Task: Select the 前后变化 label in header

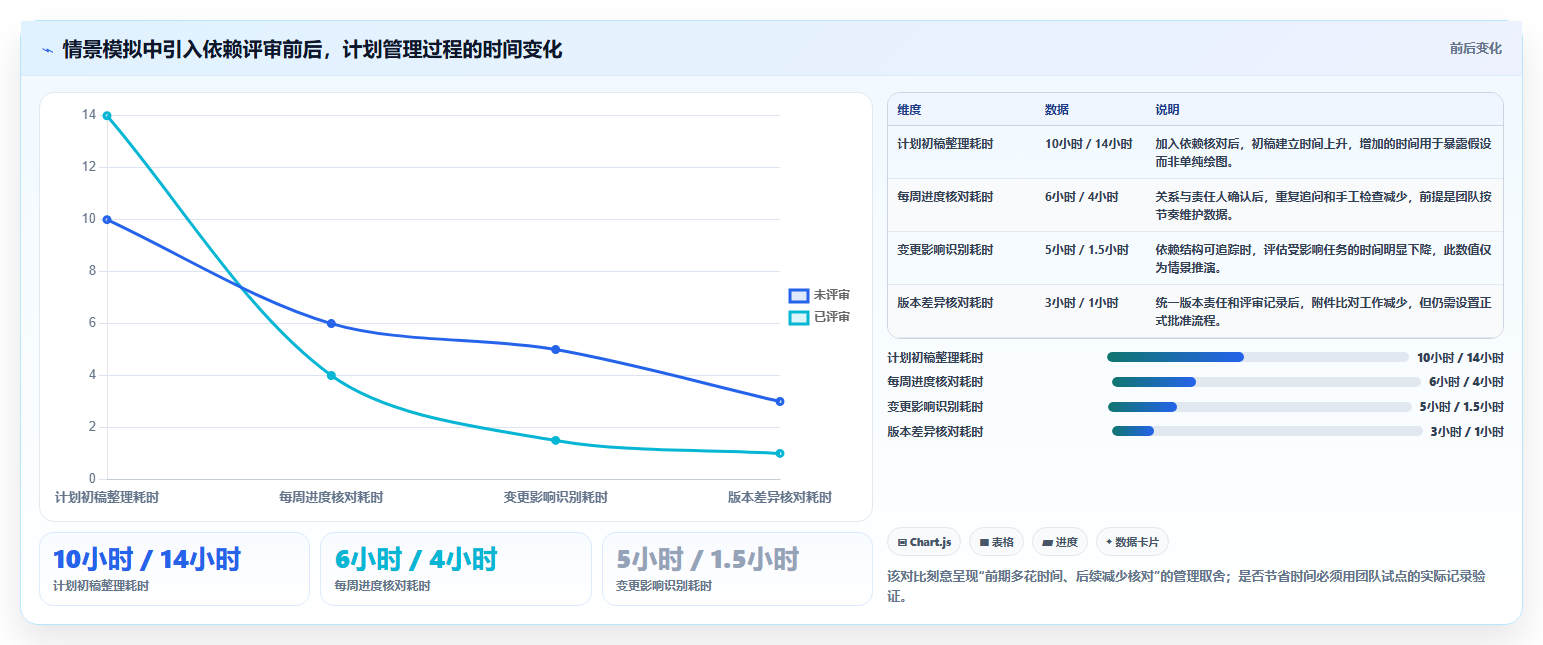Action: click(1476, 48)
